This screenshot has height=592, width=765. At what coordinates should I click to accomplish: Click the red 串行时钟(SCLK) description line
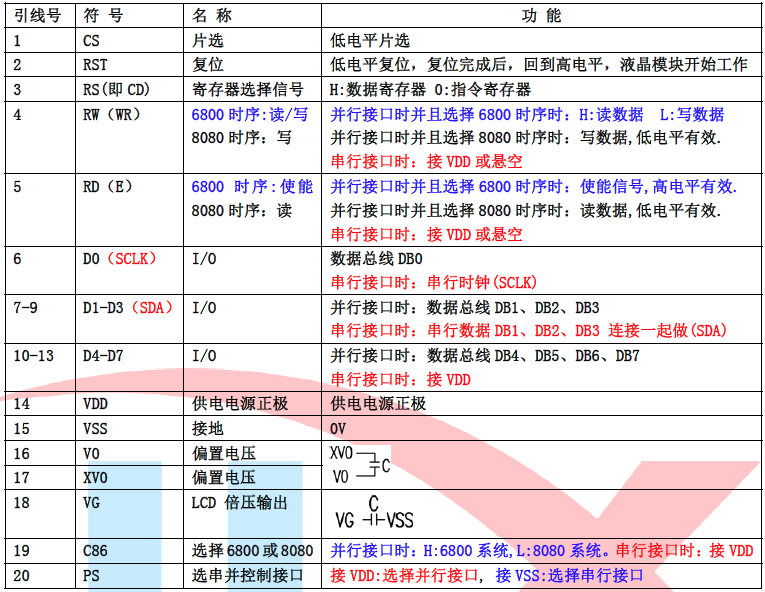tap(433, 283)
